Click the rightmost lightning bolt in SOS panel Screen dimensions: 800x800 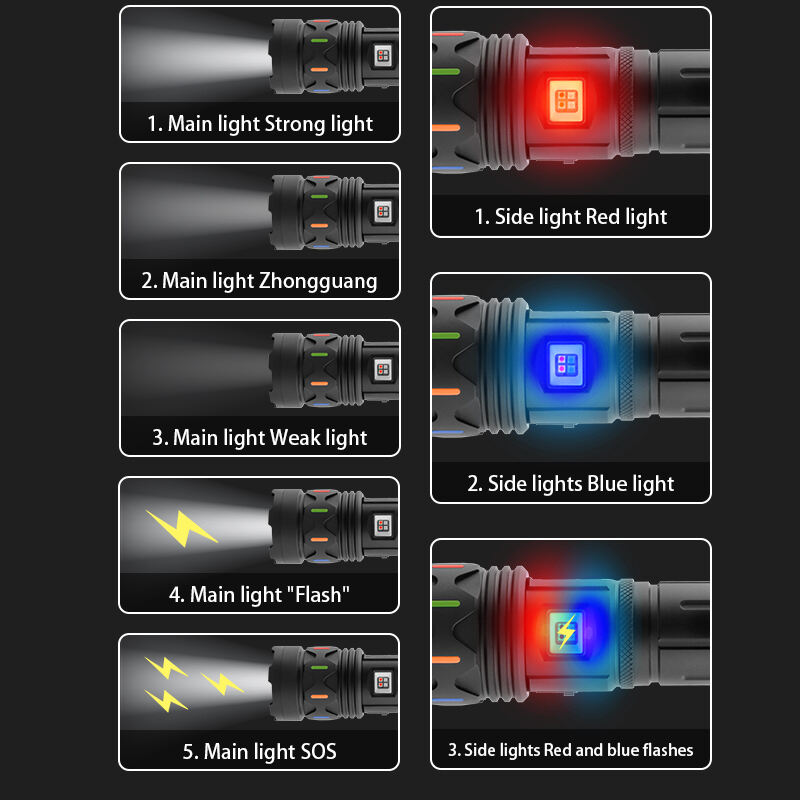pos(222,683)
